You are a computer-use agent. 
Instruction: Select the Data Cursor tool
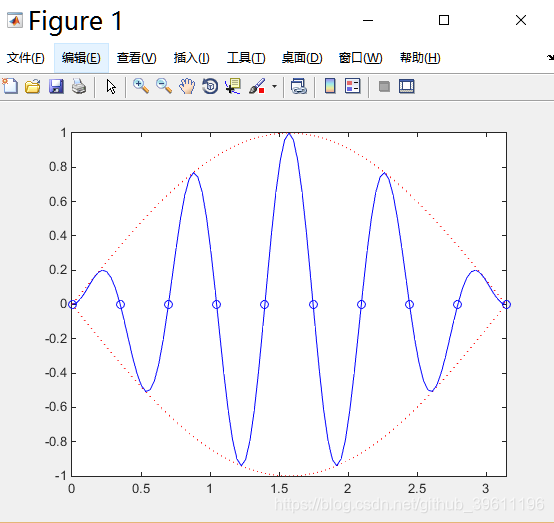pyautogui.click(x=233, y=86)
